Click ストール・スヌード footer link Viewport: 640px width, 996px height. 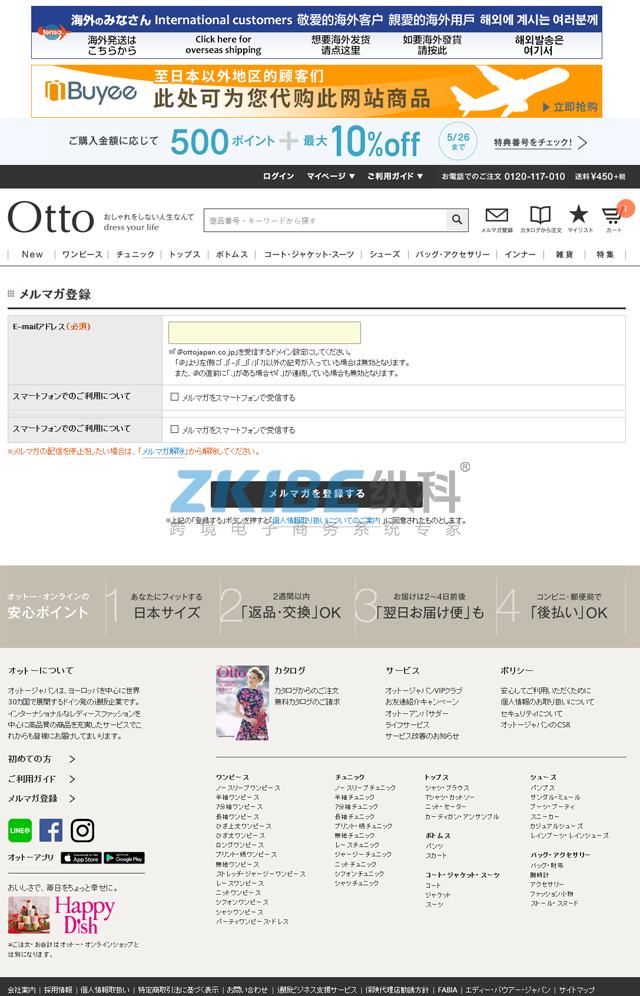click(554, 903)
